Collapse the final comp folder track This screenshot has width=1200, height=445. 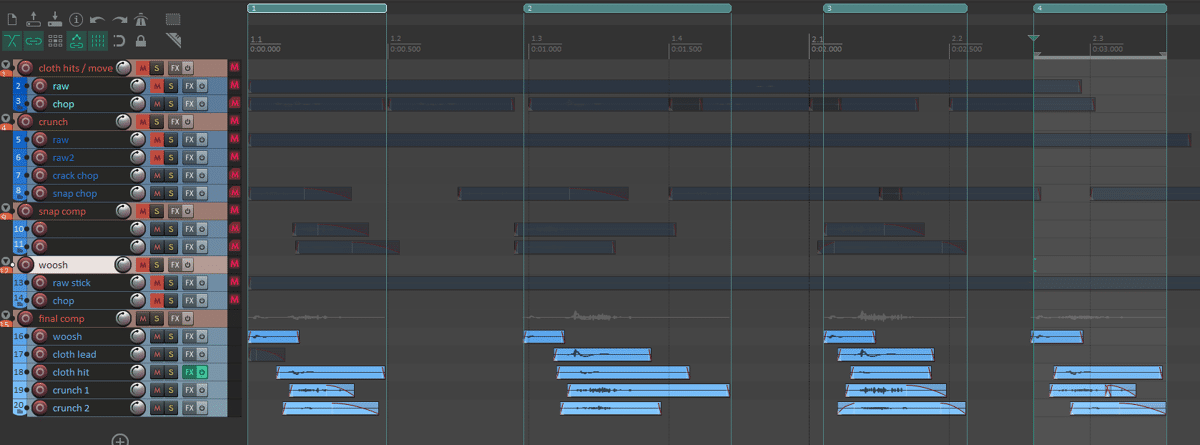pyautogui.click(x=5, y=315)
